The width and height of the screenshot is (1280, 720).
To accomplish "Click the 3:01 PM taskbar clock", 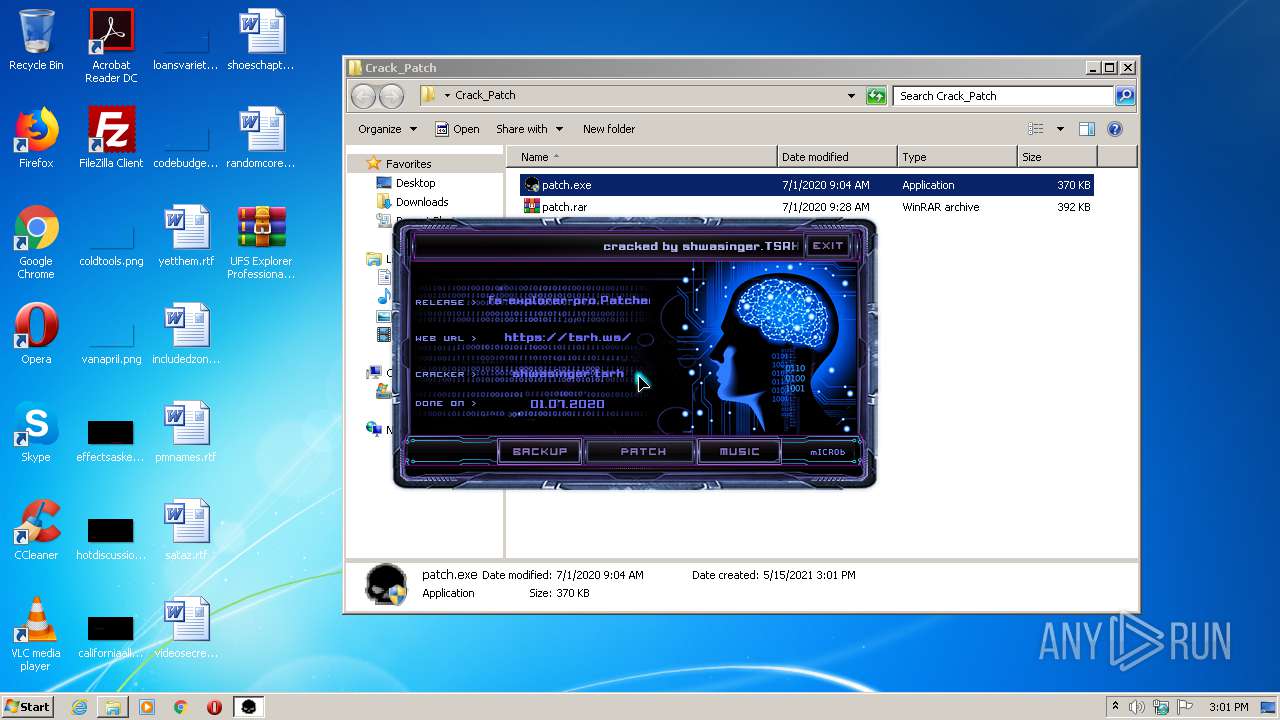I will (x=1228, y=707).
